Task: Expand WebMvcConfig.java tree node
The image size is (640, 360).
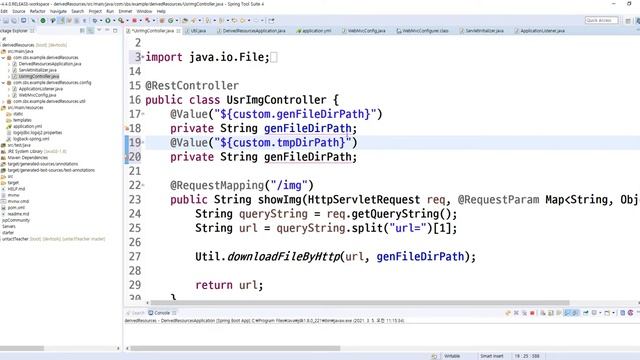Action: coord(9,95)
